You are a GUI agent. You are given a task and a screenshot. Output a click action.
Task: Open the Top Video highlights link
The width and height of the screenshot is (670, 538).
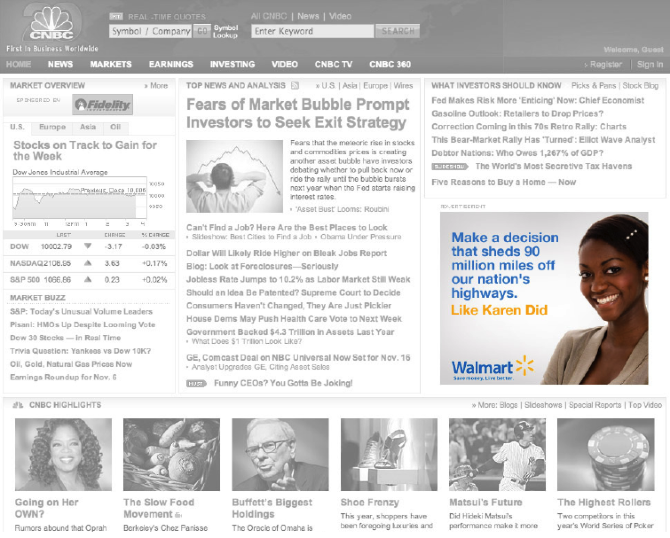tap(645, 405)
